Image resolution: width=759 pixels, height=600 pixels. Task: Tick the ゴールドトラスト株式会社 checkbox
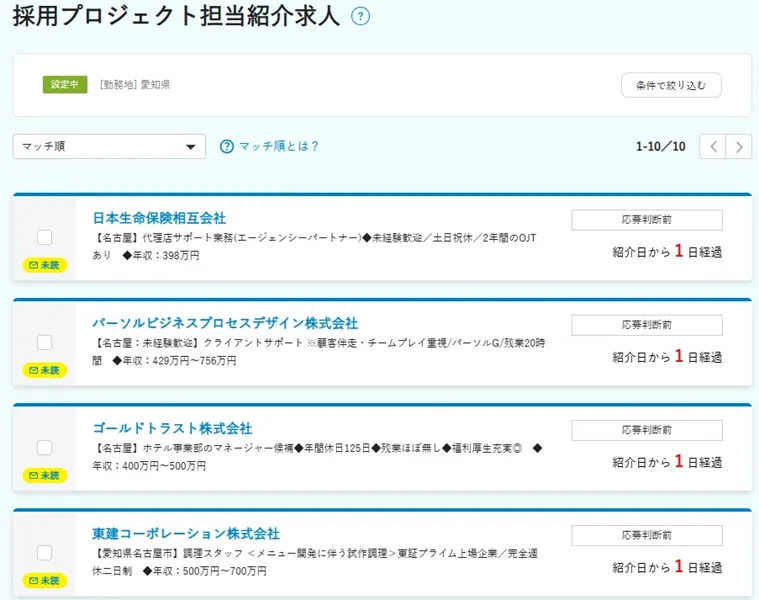click(x=44, y=447)
